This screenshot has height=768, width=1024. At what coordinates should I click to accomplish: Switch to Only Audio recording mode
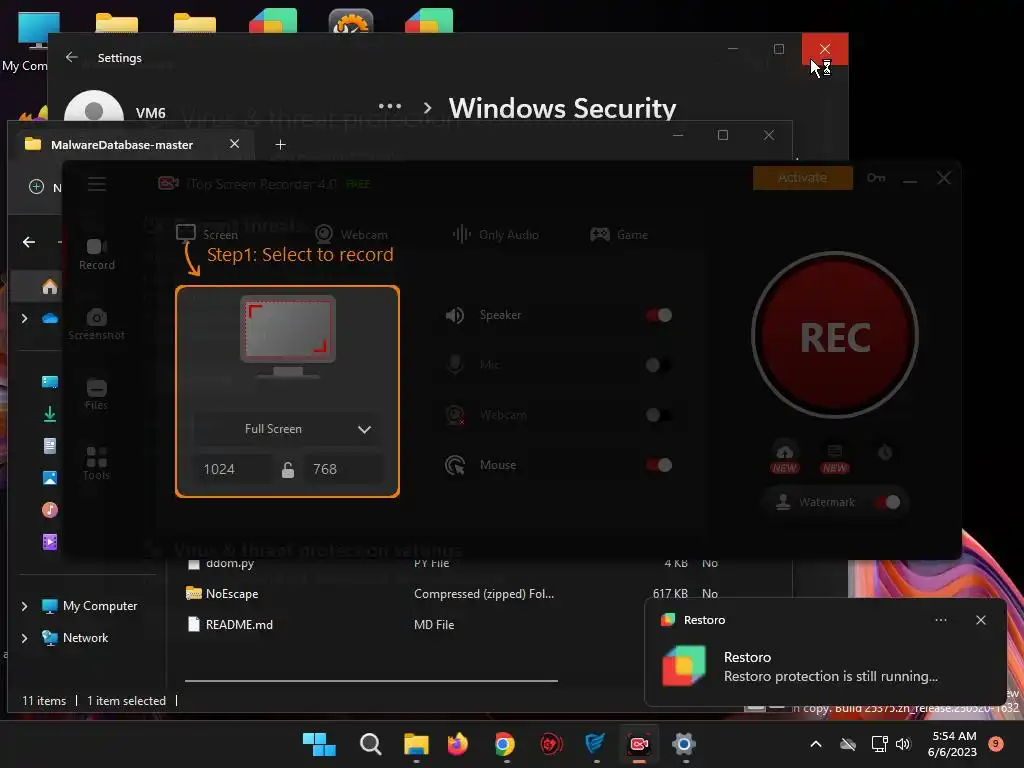pos(496,234)
